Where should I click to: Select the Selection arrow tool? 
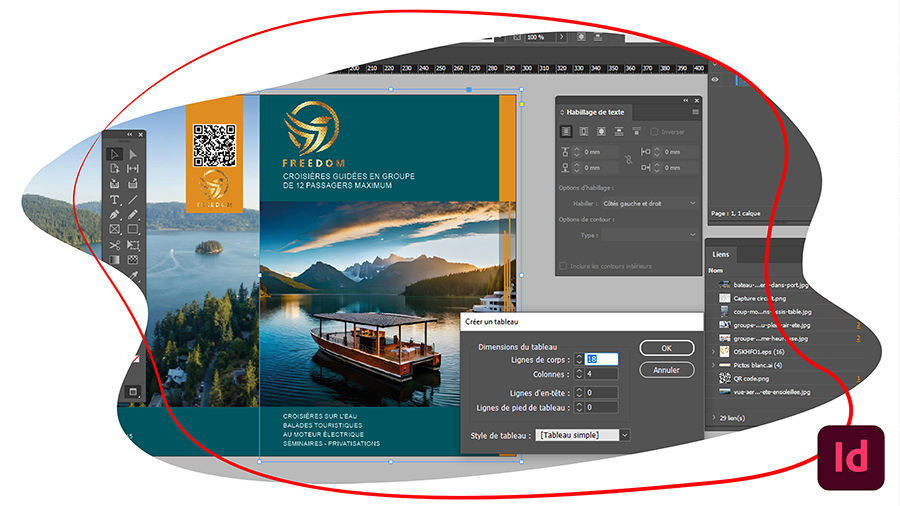coord(115,154)
